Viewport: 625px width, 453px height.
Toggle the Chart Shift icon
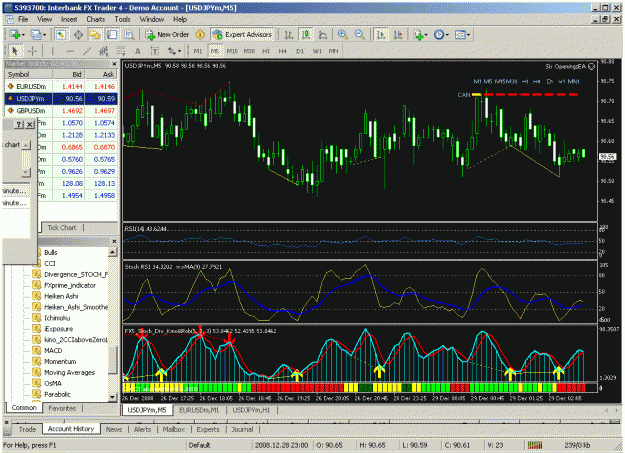[x=398, y=35]
